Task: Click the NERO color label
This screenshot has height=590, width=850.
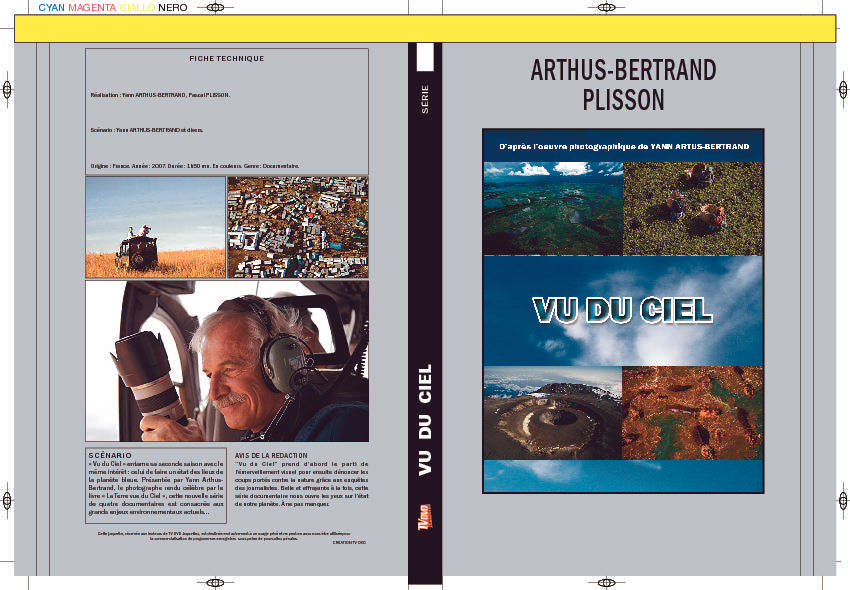Action: (173, 8)
